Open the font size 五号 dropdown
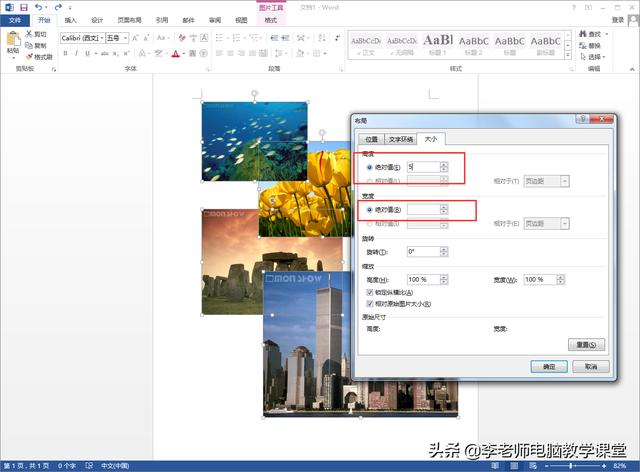This screenshot has height=472, width=640. coord(126,38)
